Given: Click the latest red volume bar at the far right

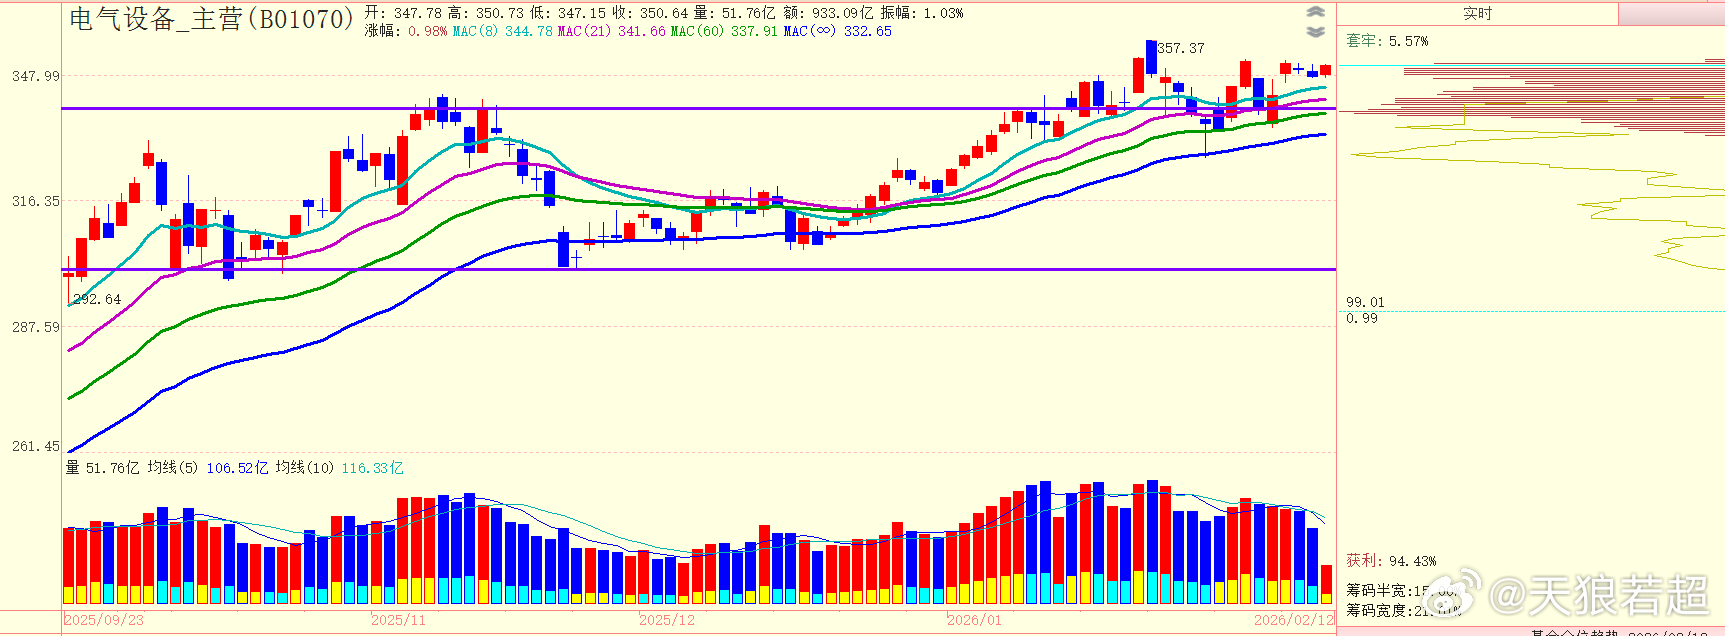Looking at the screenshot, I should point(1326,584).
